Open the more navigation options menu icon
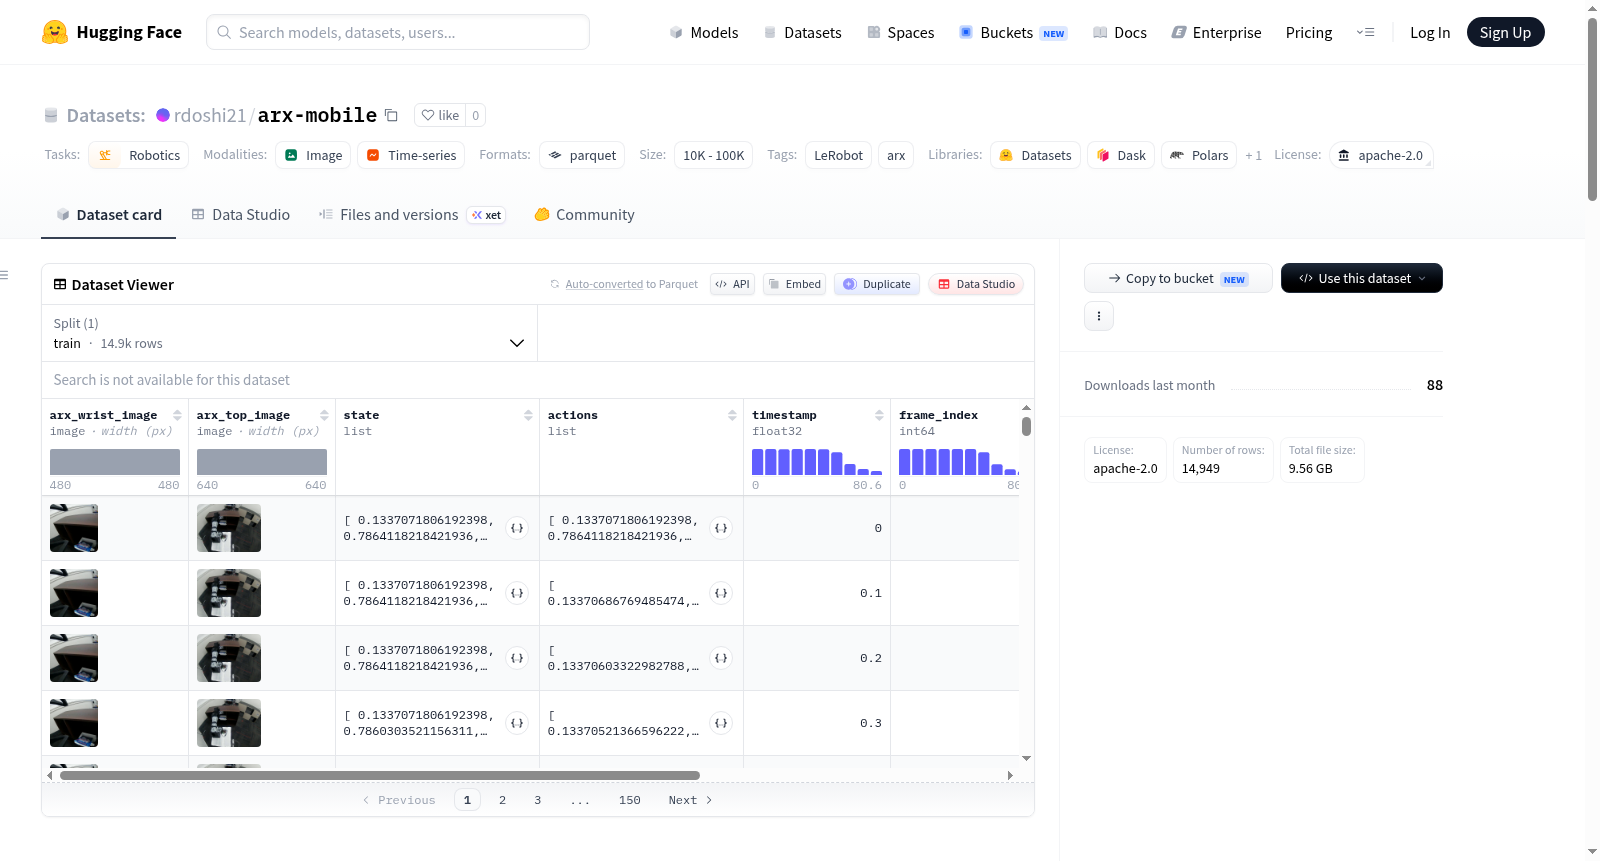This screenshot has height=861, width=1600. click(1365, 32)
